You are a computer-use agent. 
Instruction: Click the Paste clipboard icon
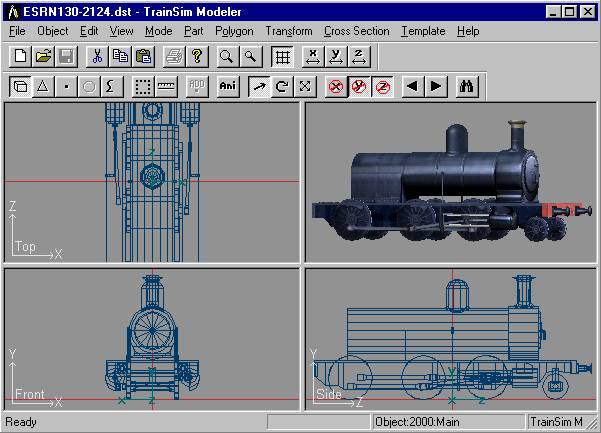tap(143, 57)
